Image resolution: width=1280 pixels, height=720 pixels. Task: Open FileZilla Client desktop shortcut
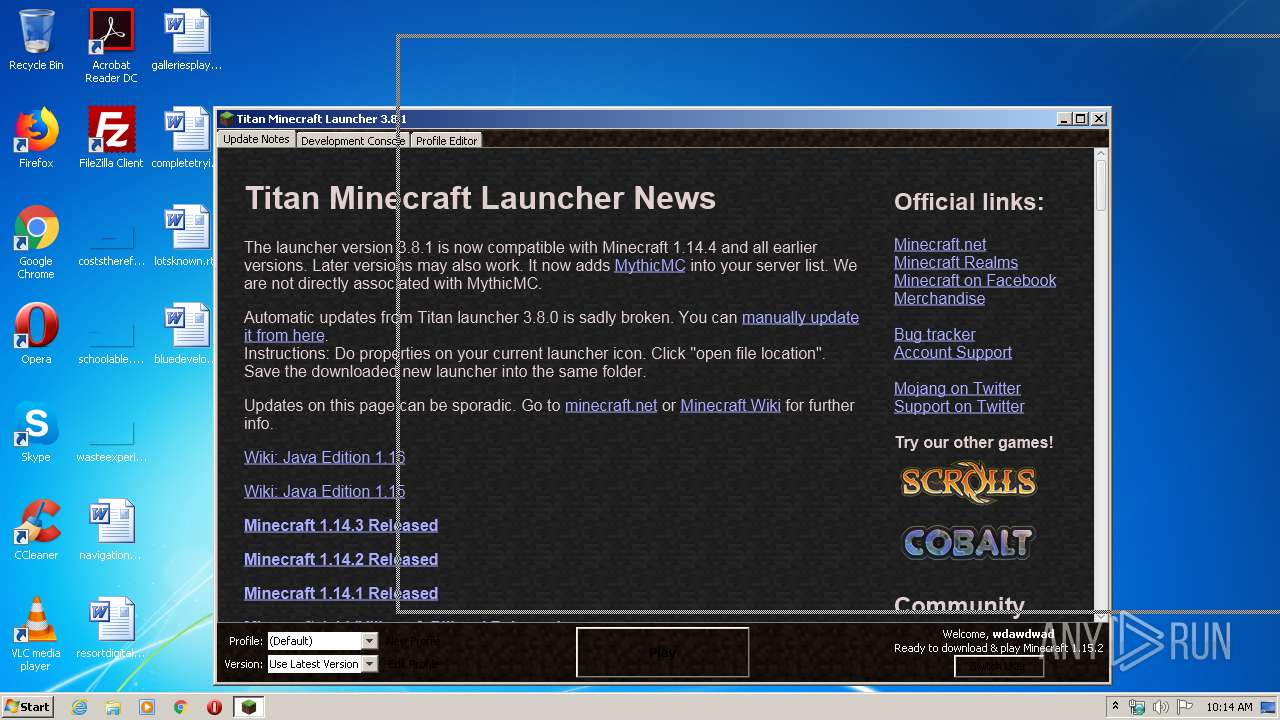pyautogui.click(x=111, y=138)
